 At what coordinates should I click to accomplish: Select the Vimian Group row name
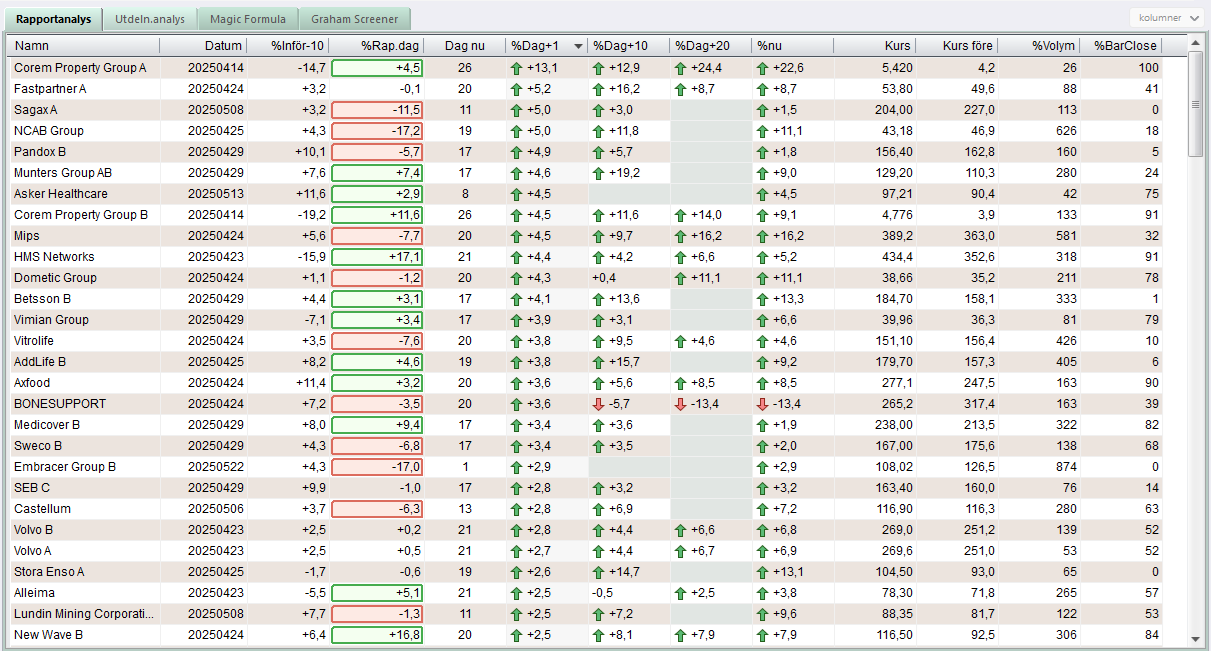(x=51, y=320)
